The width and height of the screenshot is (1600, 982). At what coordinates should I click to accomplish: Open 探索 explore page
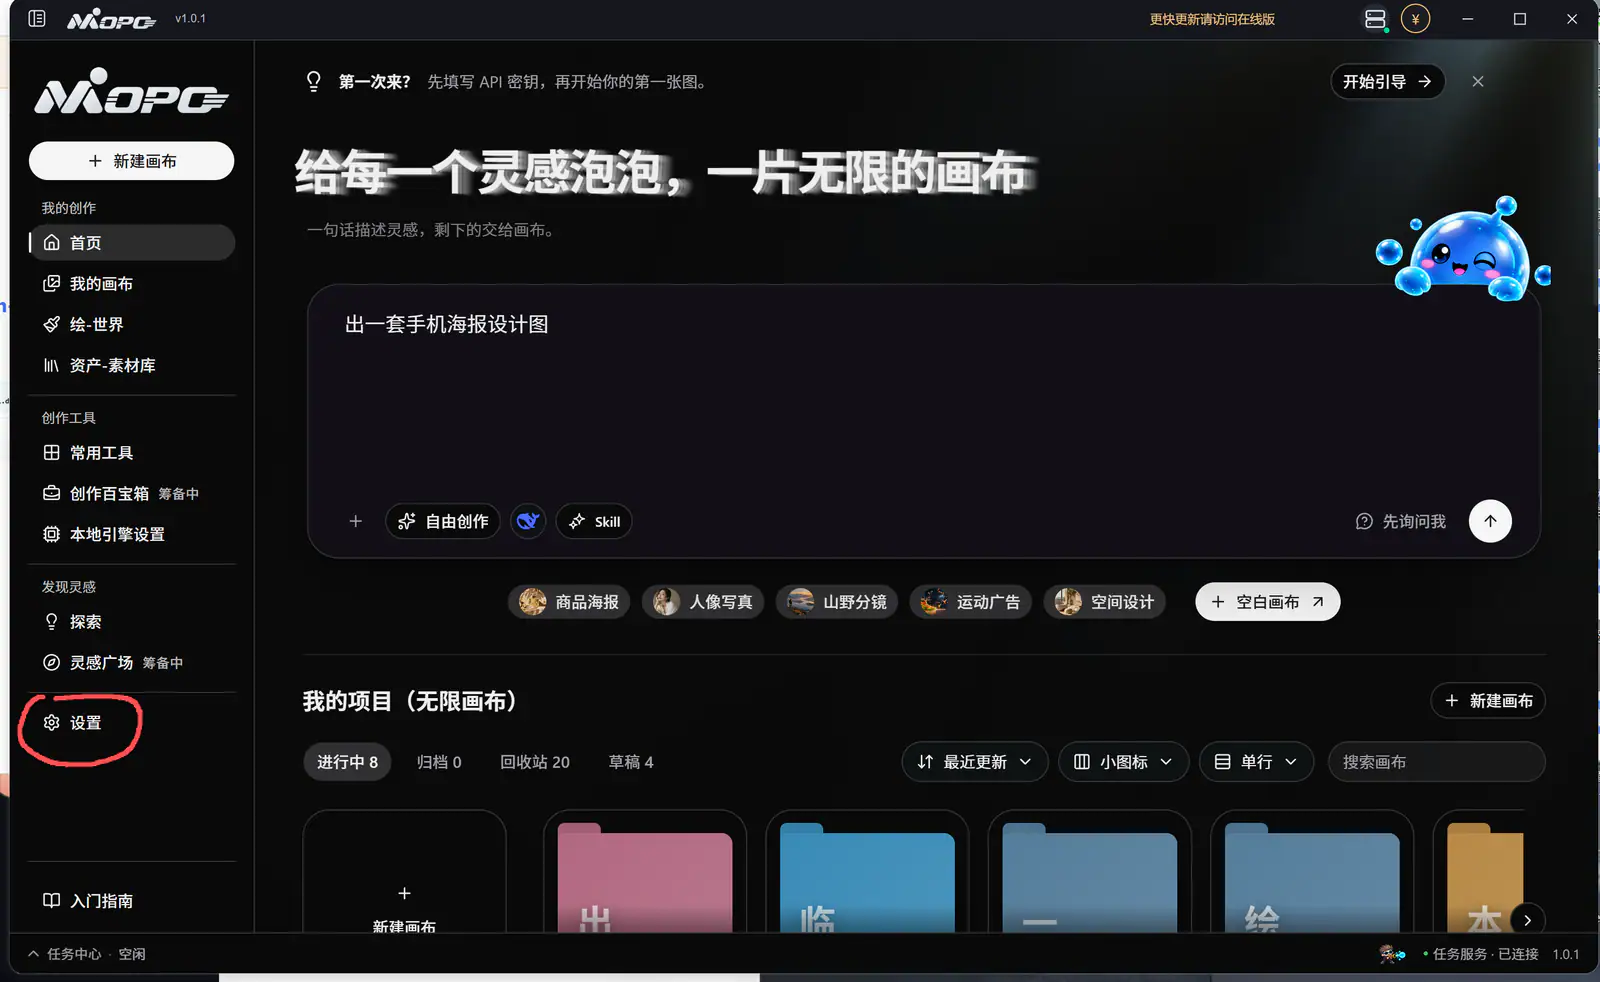point(132,621)
